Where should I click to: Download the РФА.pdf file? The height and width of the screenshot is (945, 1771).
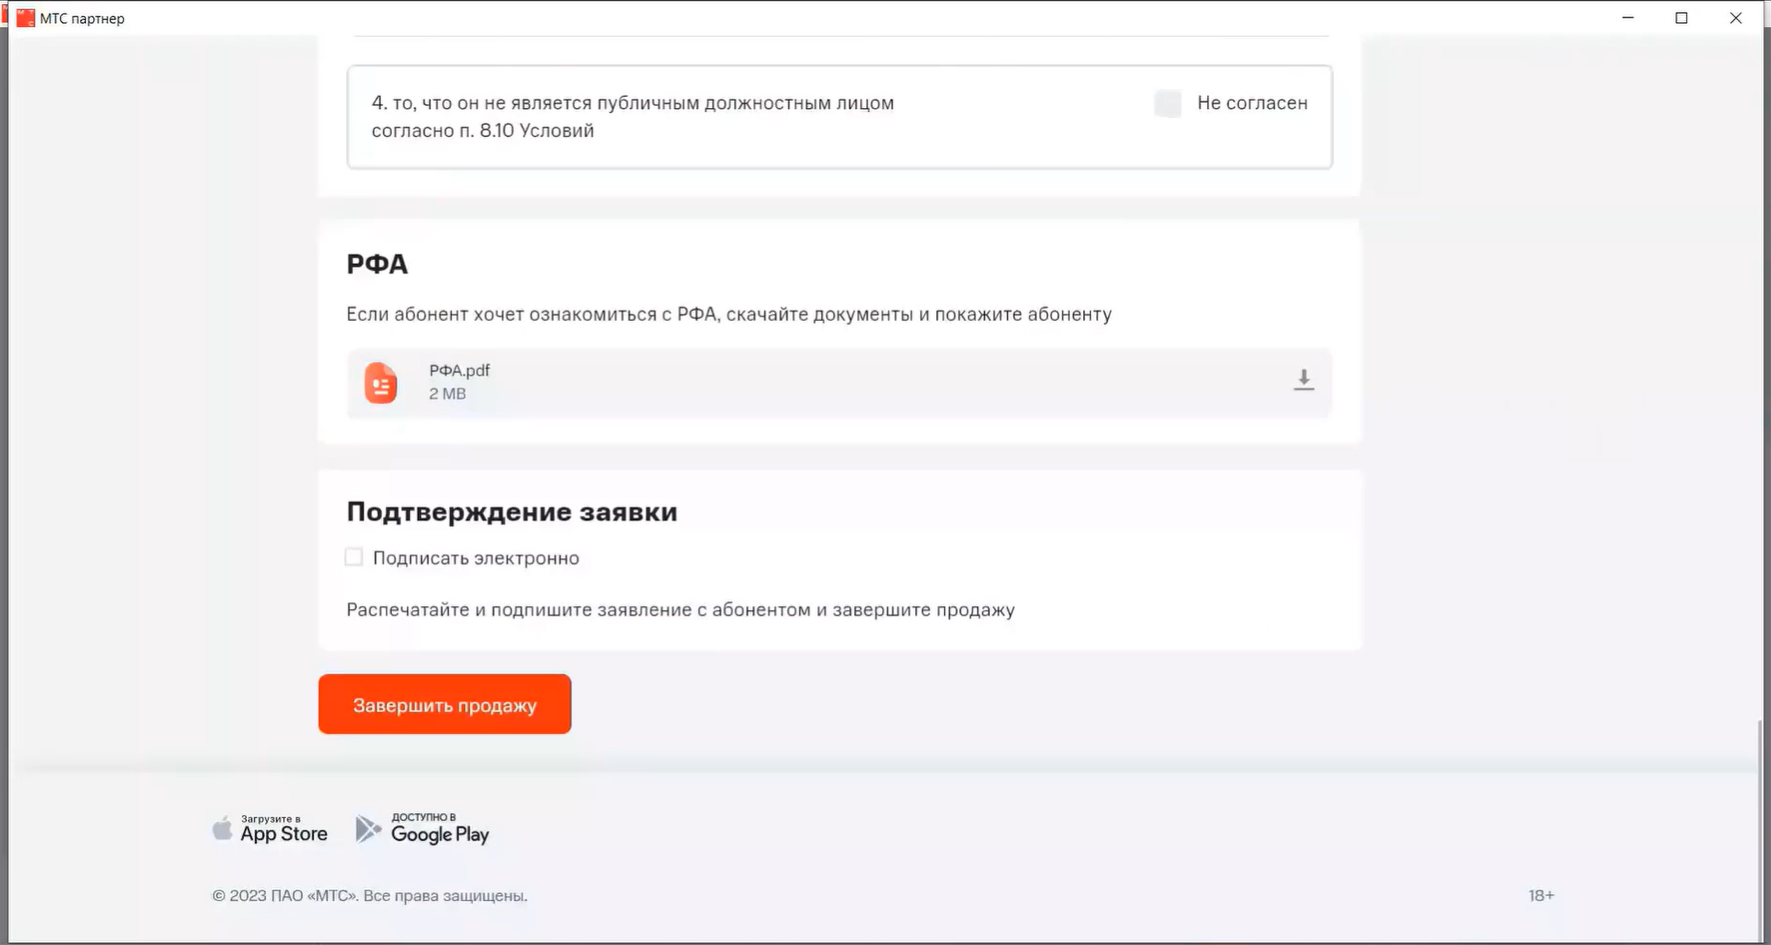click(1303, 380)
